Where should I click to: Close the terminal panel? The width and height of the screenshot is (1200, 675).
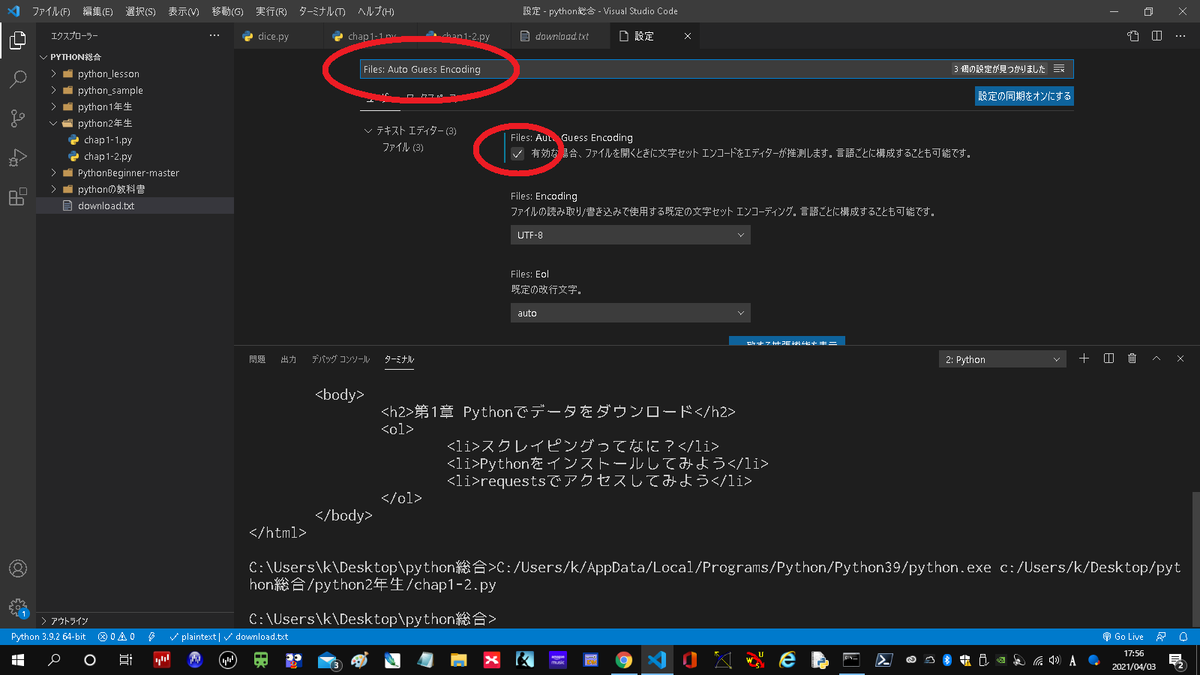pyautogui.click(x=1181, y=359)
